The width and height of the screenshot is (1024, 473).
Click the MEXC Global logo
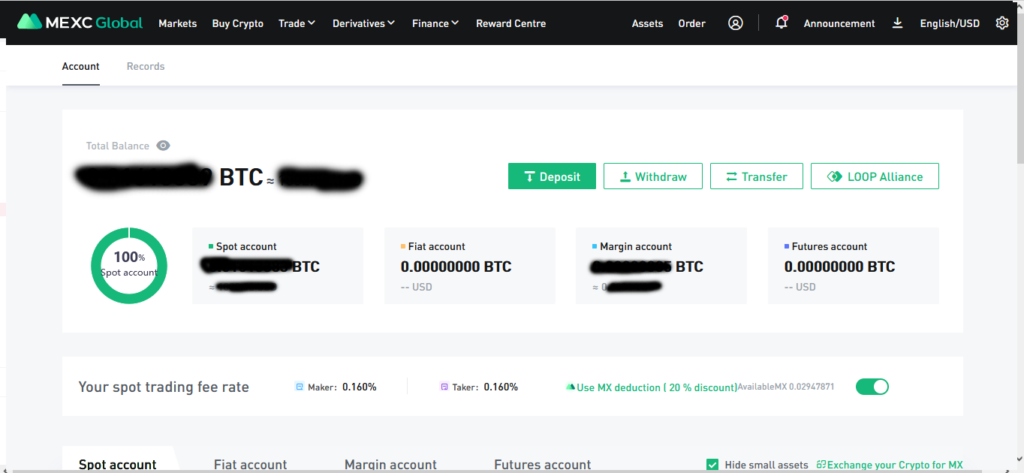coord(80,23)
